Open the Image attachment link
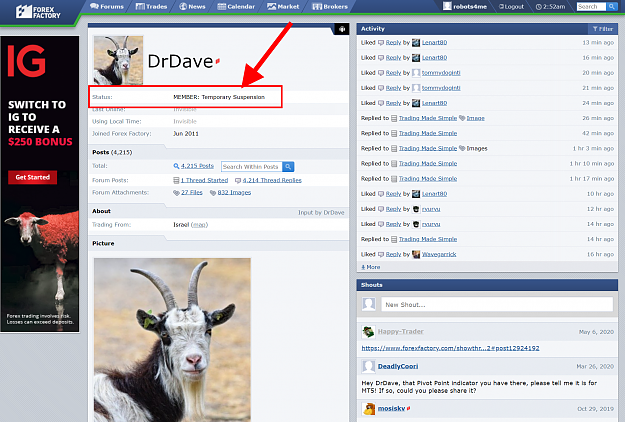This screenshot has height=422, width=625. [475, 118]
